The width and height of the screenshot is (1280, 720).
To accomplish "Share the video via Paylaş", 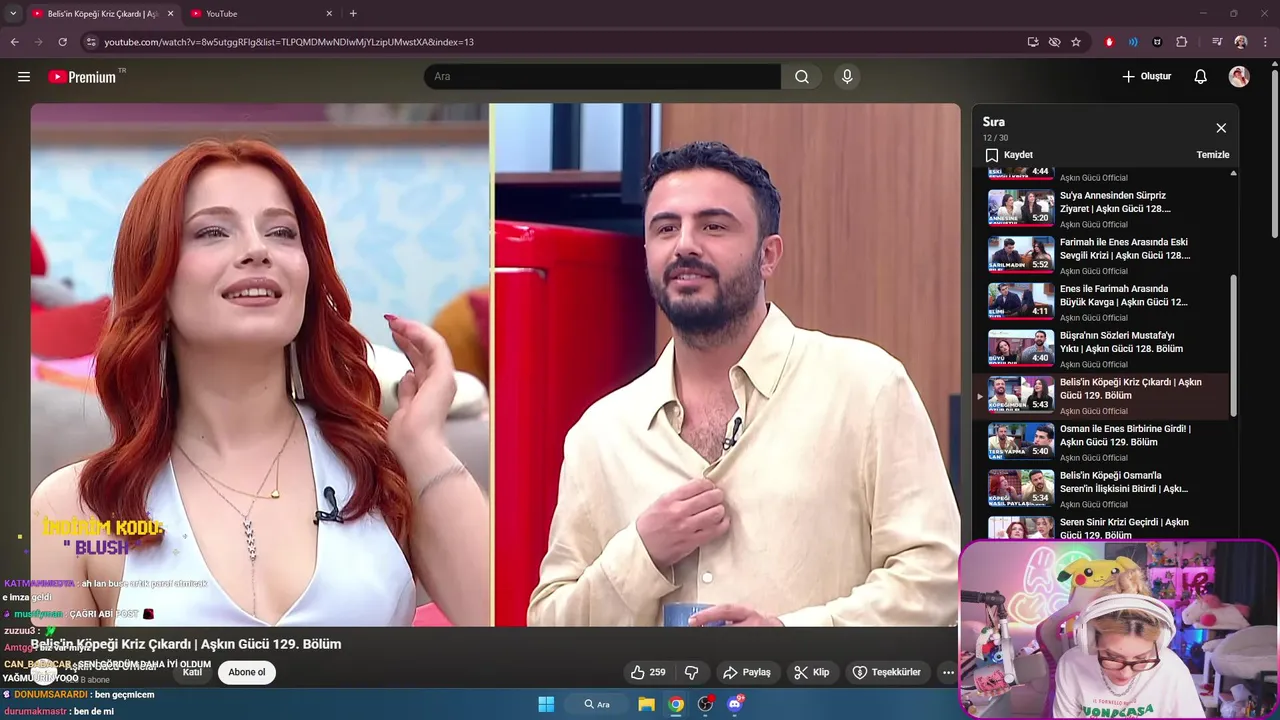I will 747,673.
